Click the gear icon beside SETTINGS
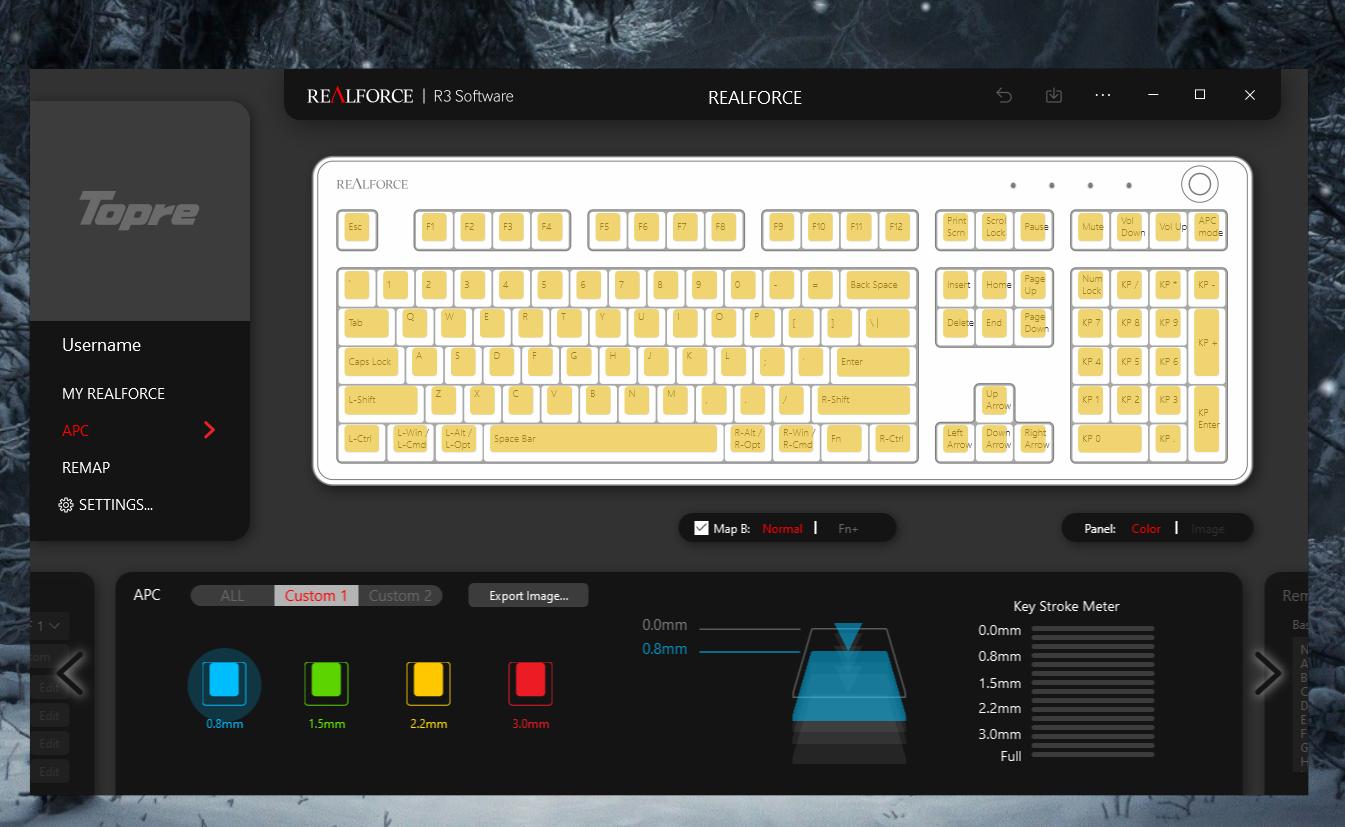The height and width of the screenshot is (827, 1345). click(66, 505)
